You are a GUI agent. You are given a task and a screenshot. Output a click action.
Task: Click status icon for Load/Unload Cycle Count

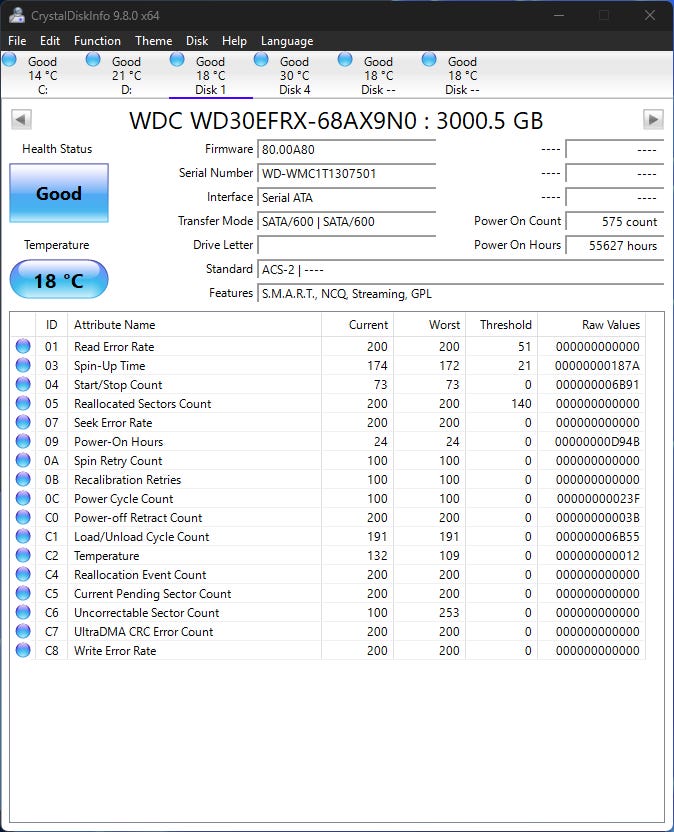click(23, 536)
